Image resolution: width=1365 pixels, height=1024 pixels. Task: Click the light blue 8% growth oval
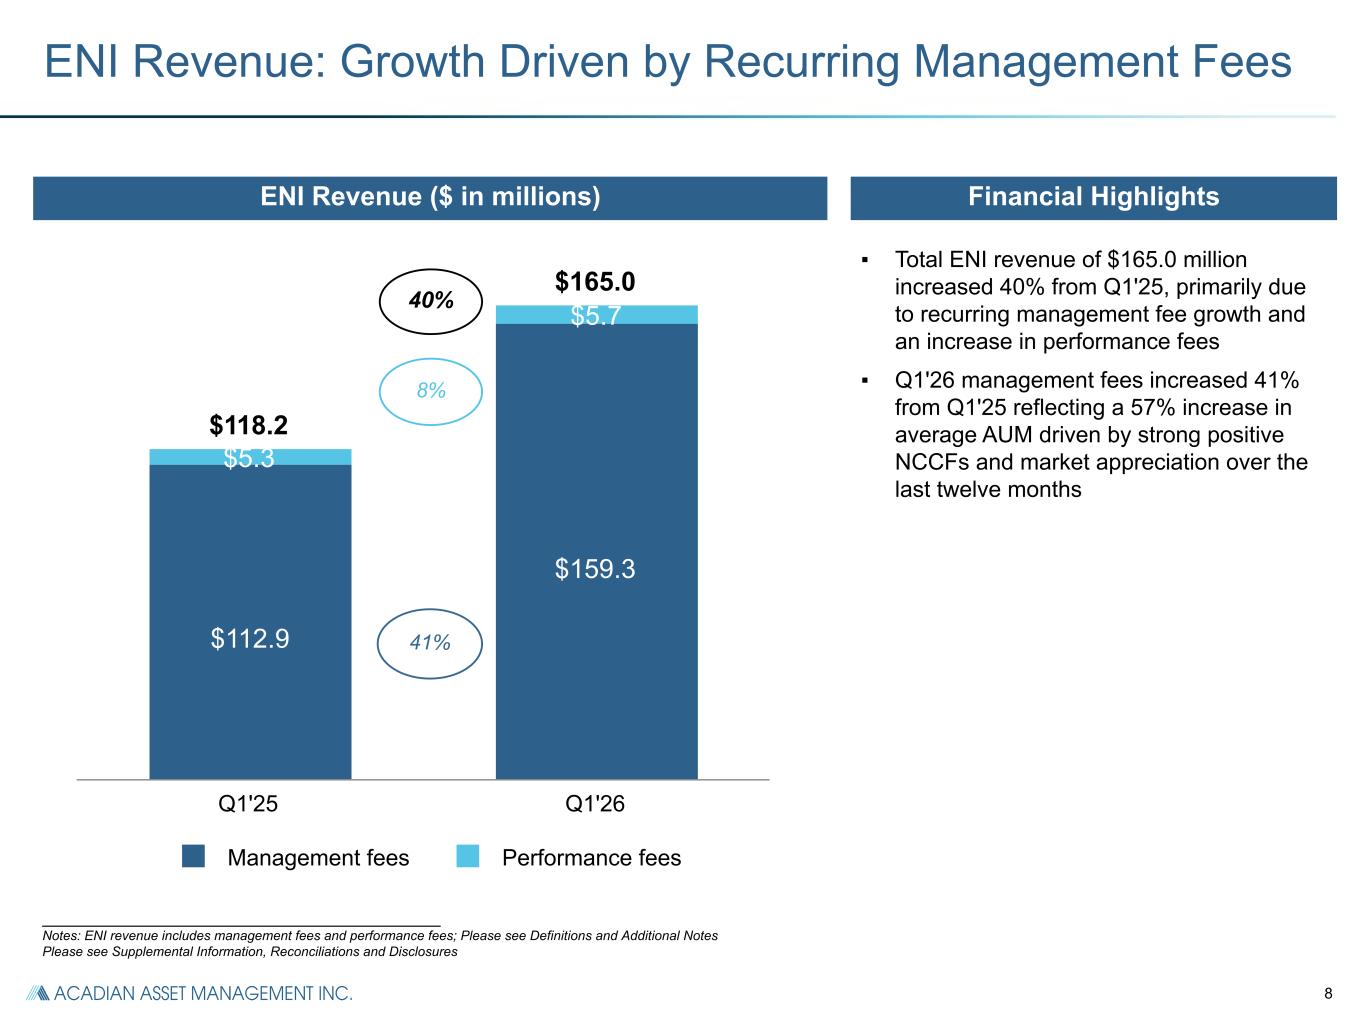[x=431, y=391]
